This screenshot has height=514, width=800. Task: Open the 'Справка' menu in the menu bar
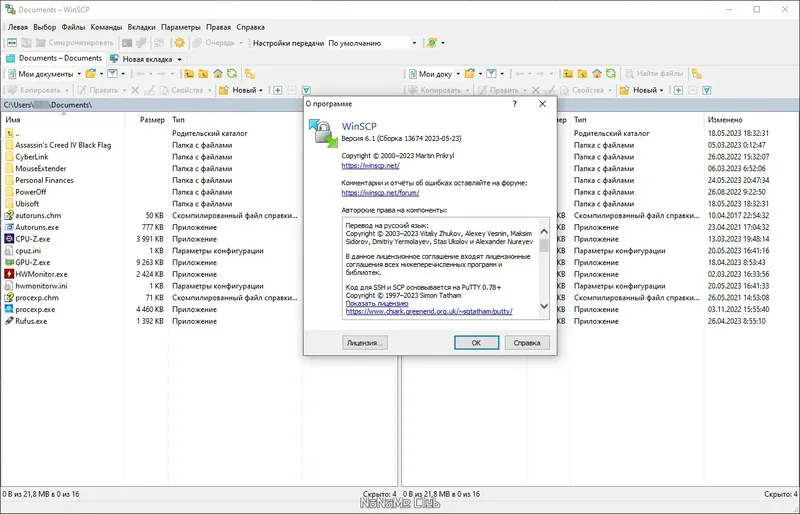[251, 27]
